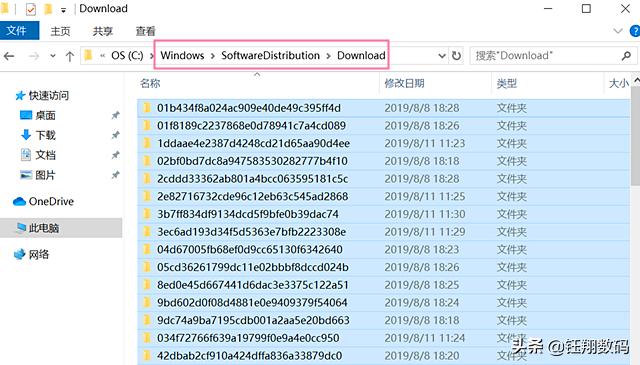This screenshot has height=365, width=640.
Task: Select 网络 in the navigation pane
Action: point(31,254)
